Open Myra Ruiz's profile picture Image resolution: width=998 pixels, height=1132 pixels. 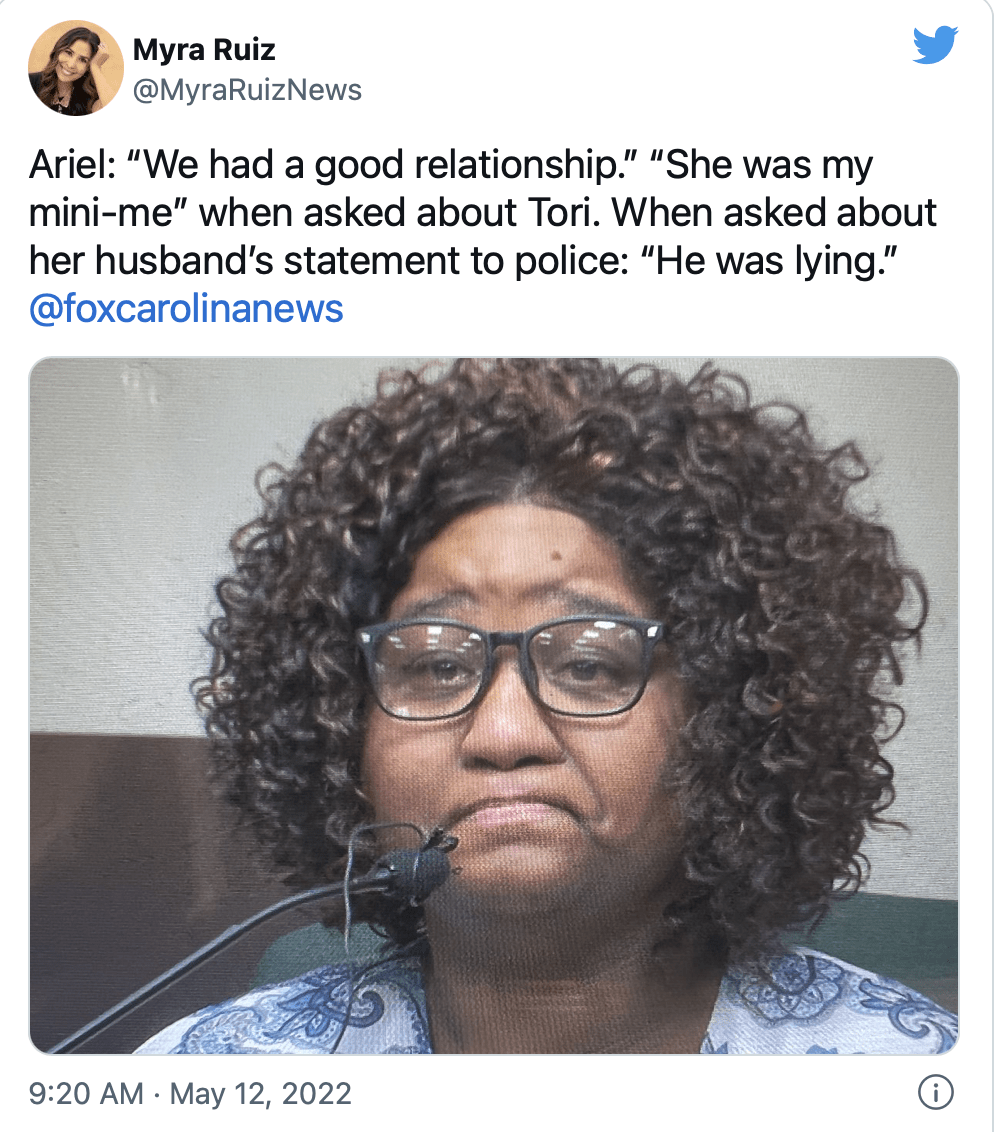(x=76, y=68)
